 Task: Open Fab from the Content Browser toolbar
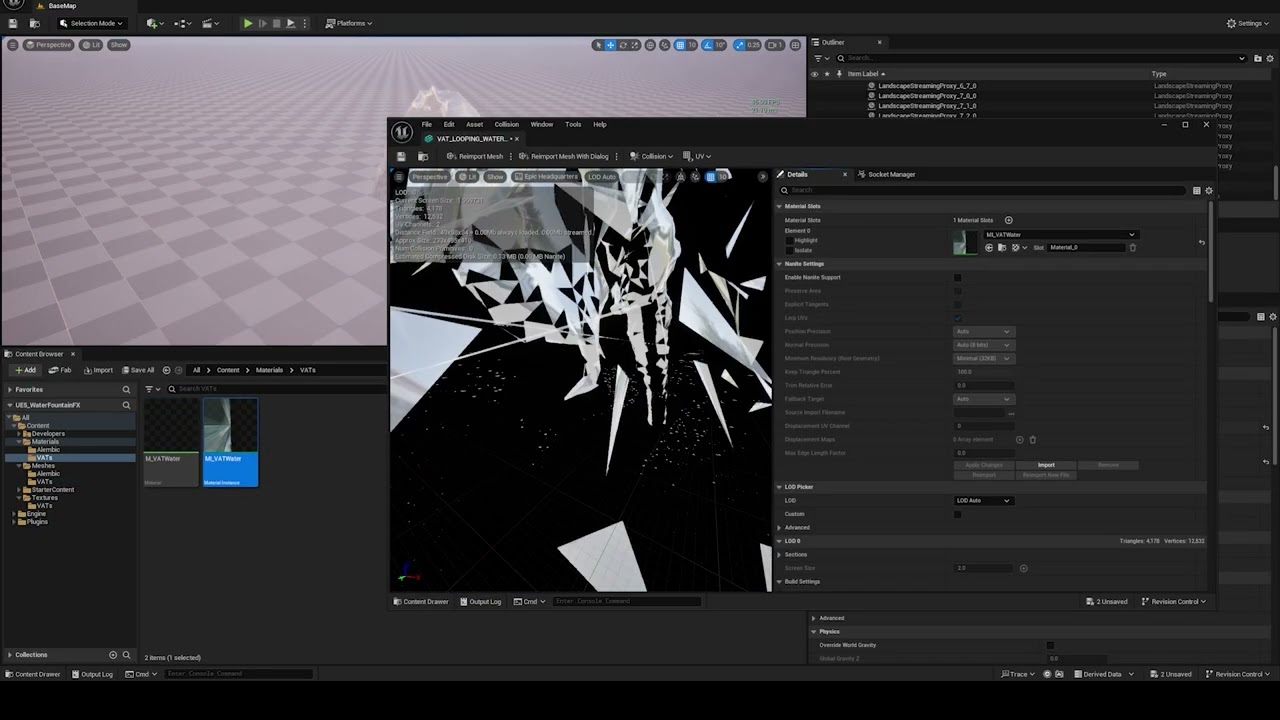point(61,370)
